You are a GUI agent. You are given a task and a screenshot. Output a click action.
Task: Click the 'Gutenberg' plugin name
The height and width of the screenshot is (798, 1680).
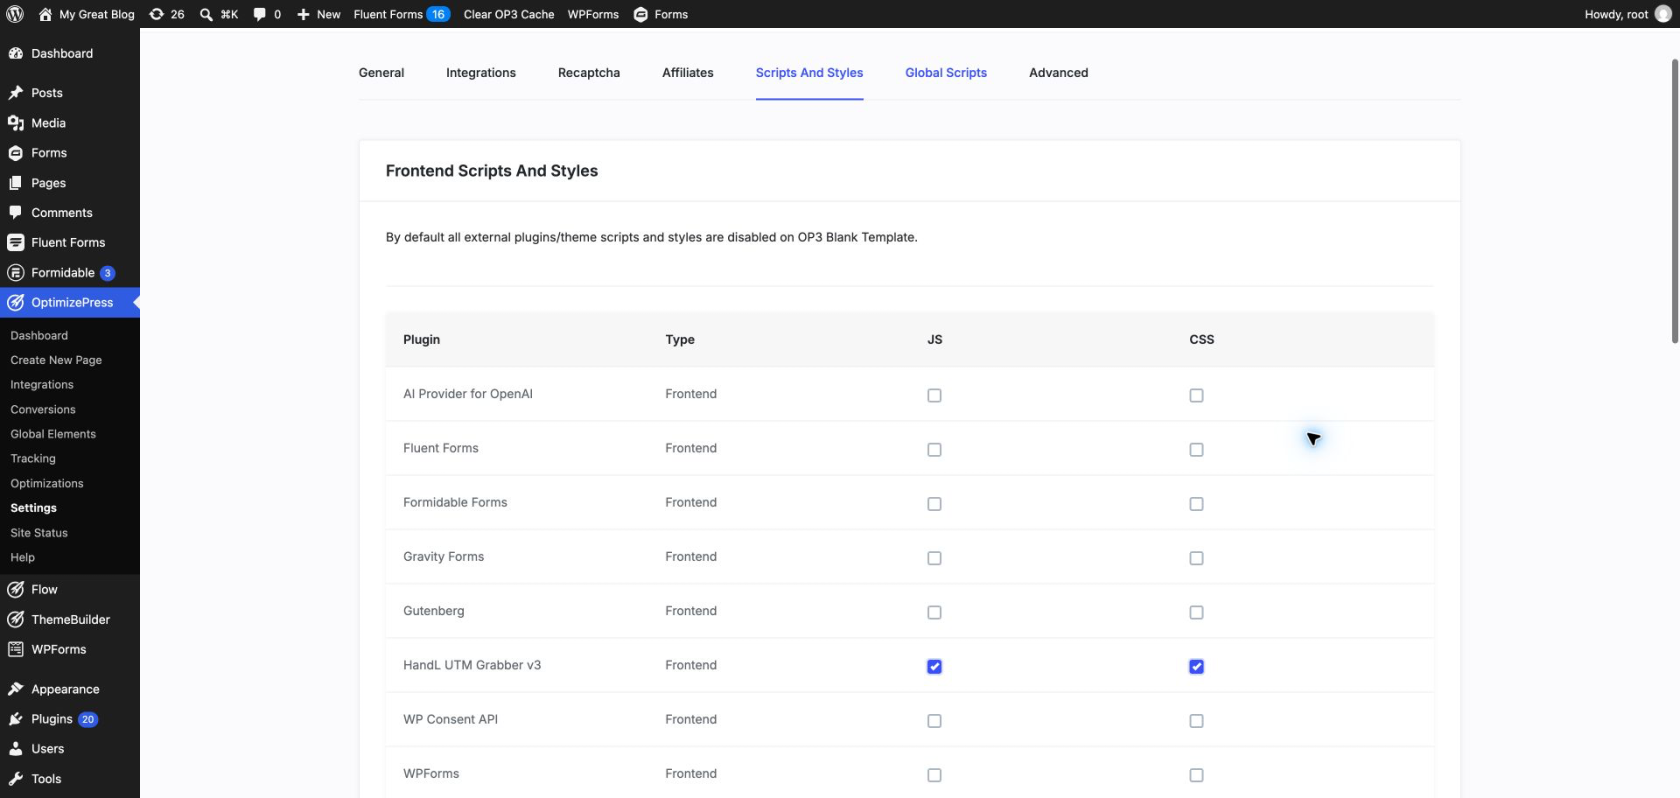tap(433, 611)
